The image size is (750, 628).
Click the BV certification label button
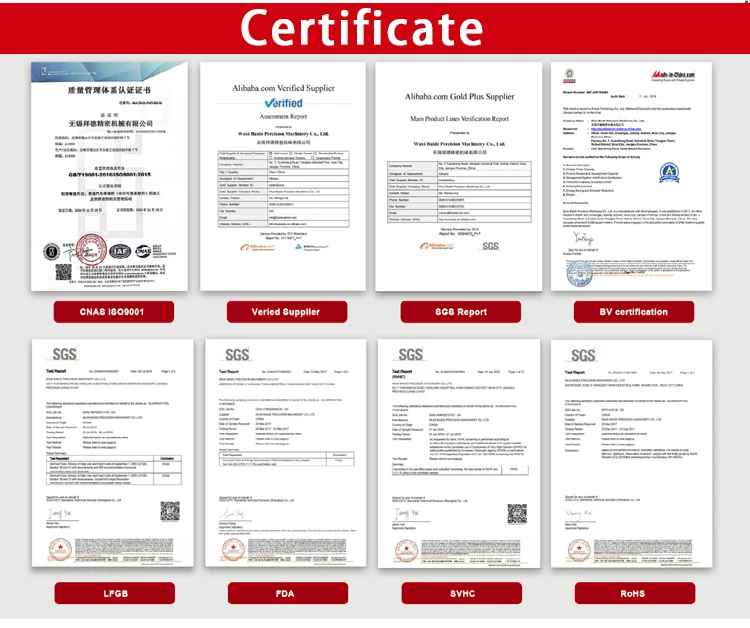[x=634, y=312]
